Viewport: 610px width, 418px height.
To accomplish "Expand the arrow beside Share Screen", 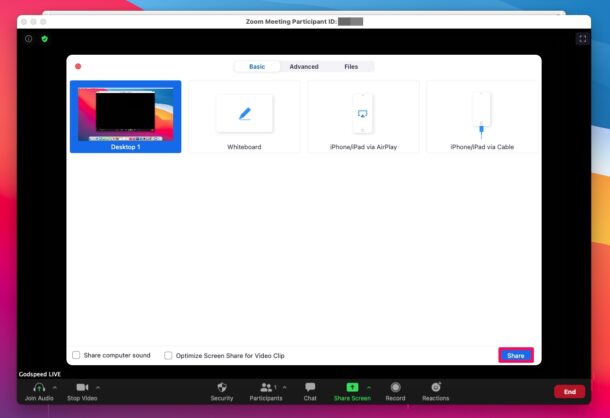I will click(369, 387).
